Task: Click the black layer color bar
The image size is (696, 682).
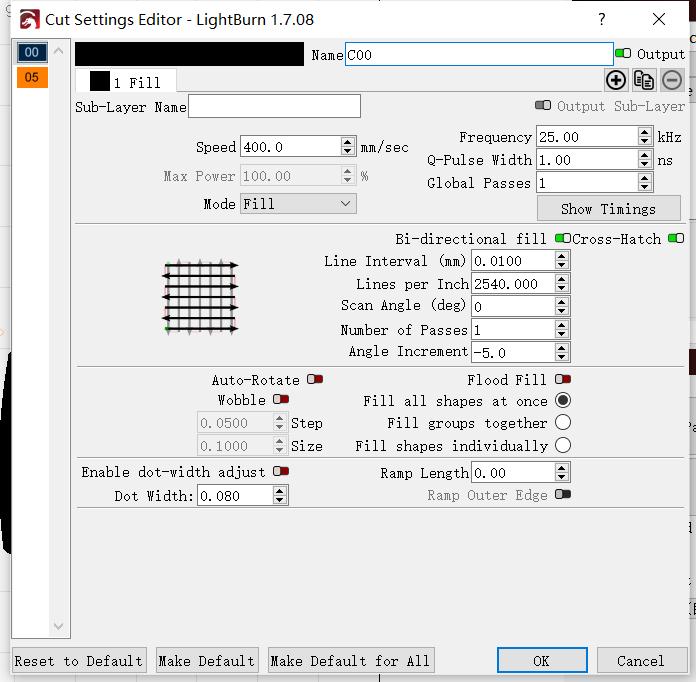Action: click(190, 54)
